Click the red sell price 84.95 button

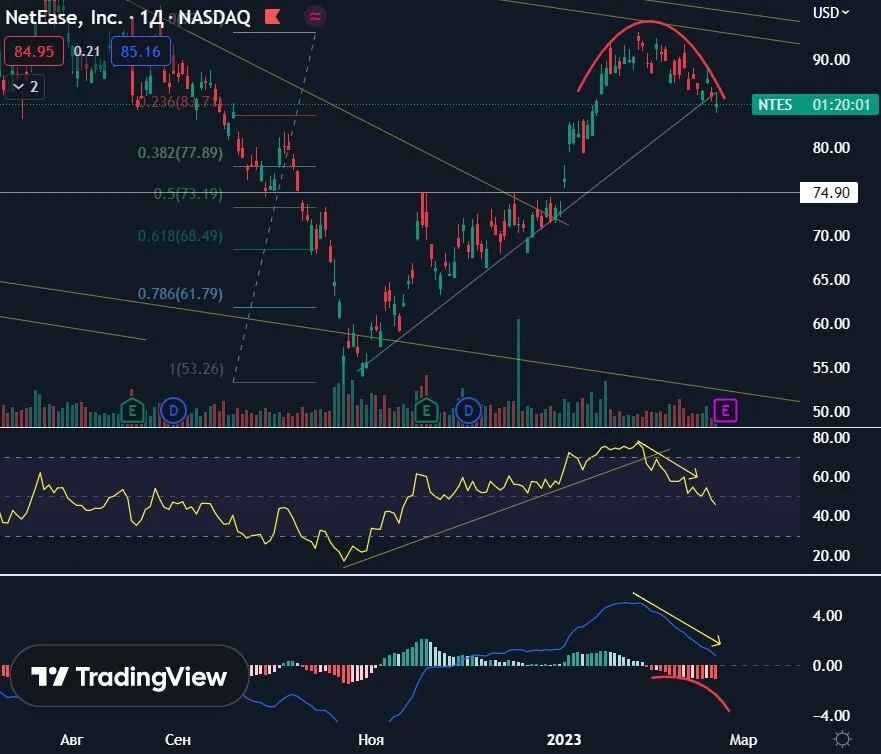[34, 52]
